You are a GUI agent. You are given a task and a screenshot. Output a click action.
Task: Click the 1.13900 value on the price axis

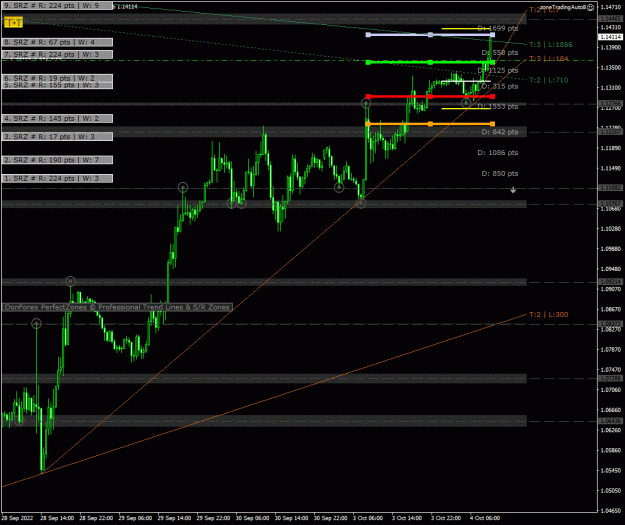pos(611,47)
